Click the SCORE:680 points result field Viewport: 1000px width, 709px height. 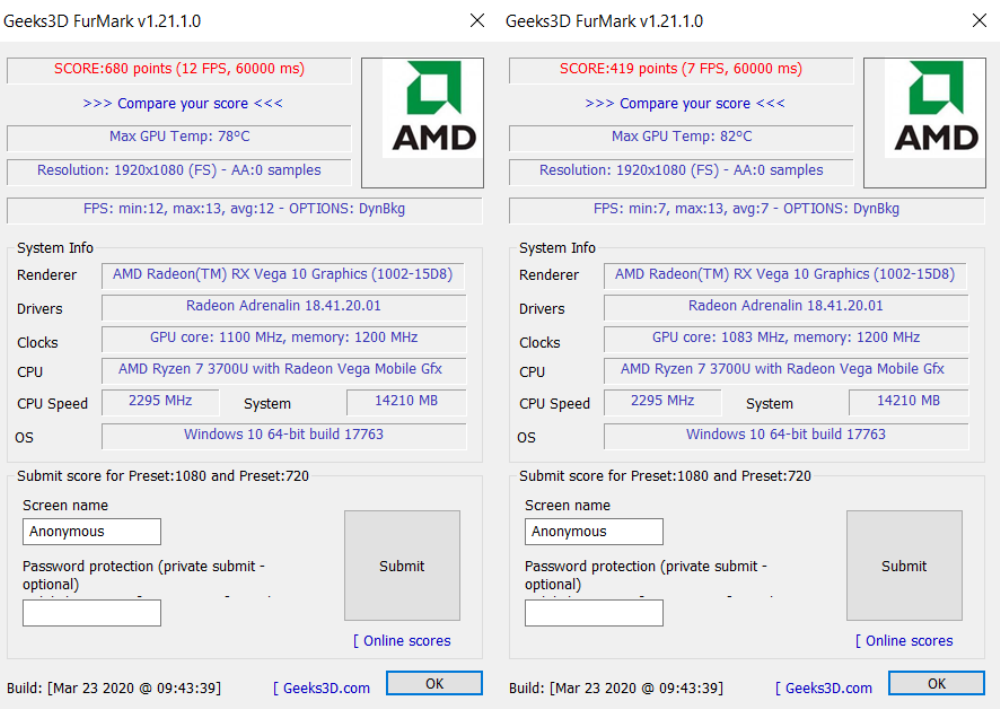click(179, 69)
